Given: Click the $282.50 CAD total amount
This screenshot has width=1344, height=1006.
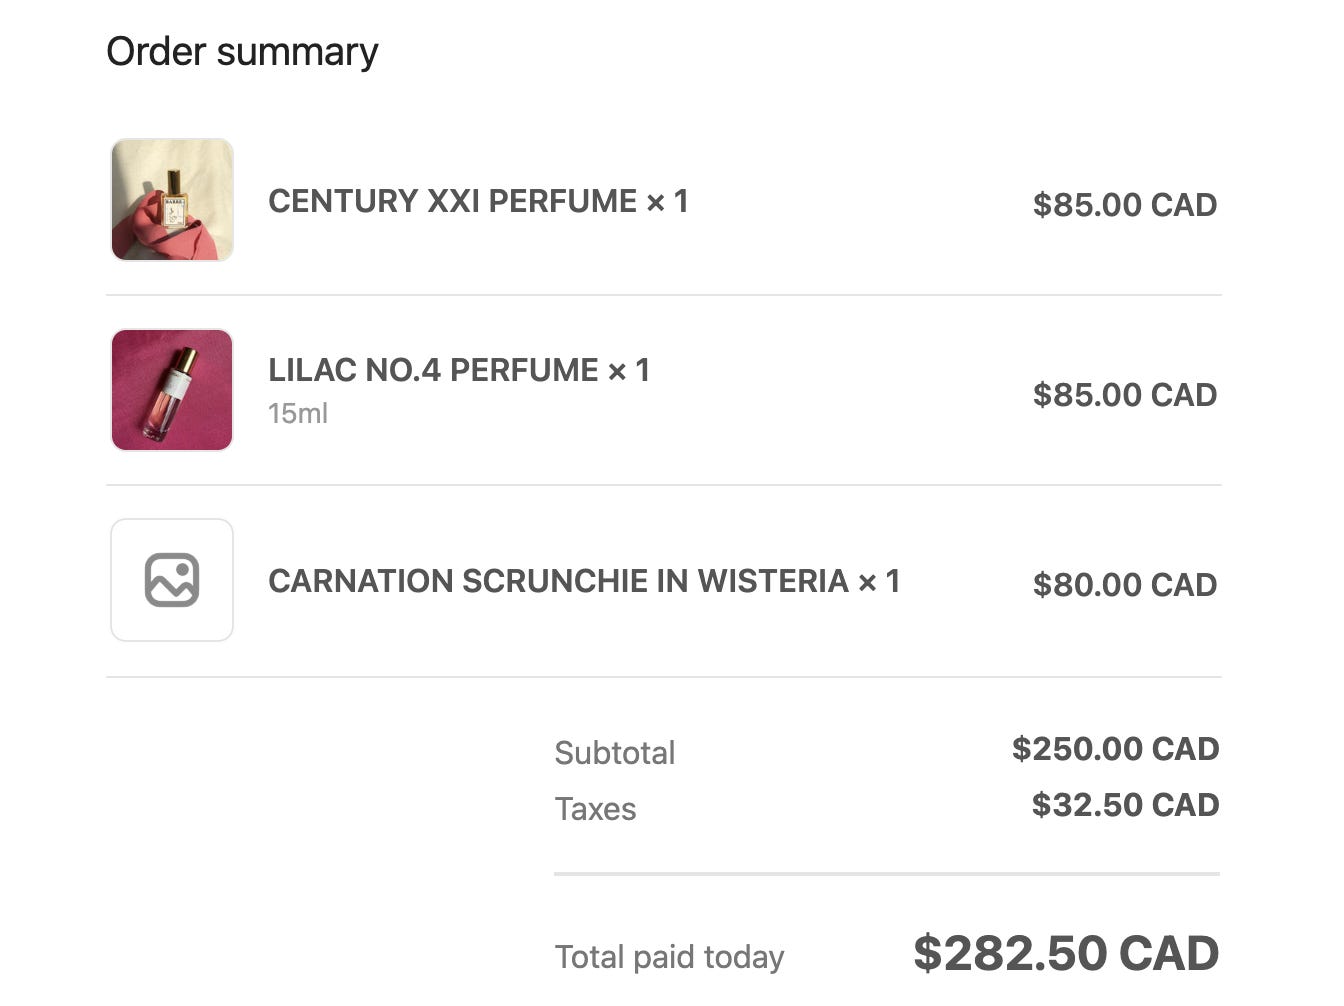Looking at the screenshot, I should [1066, 953].
